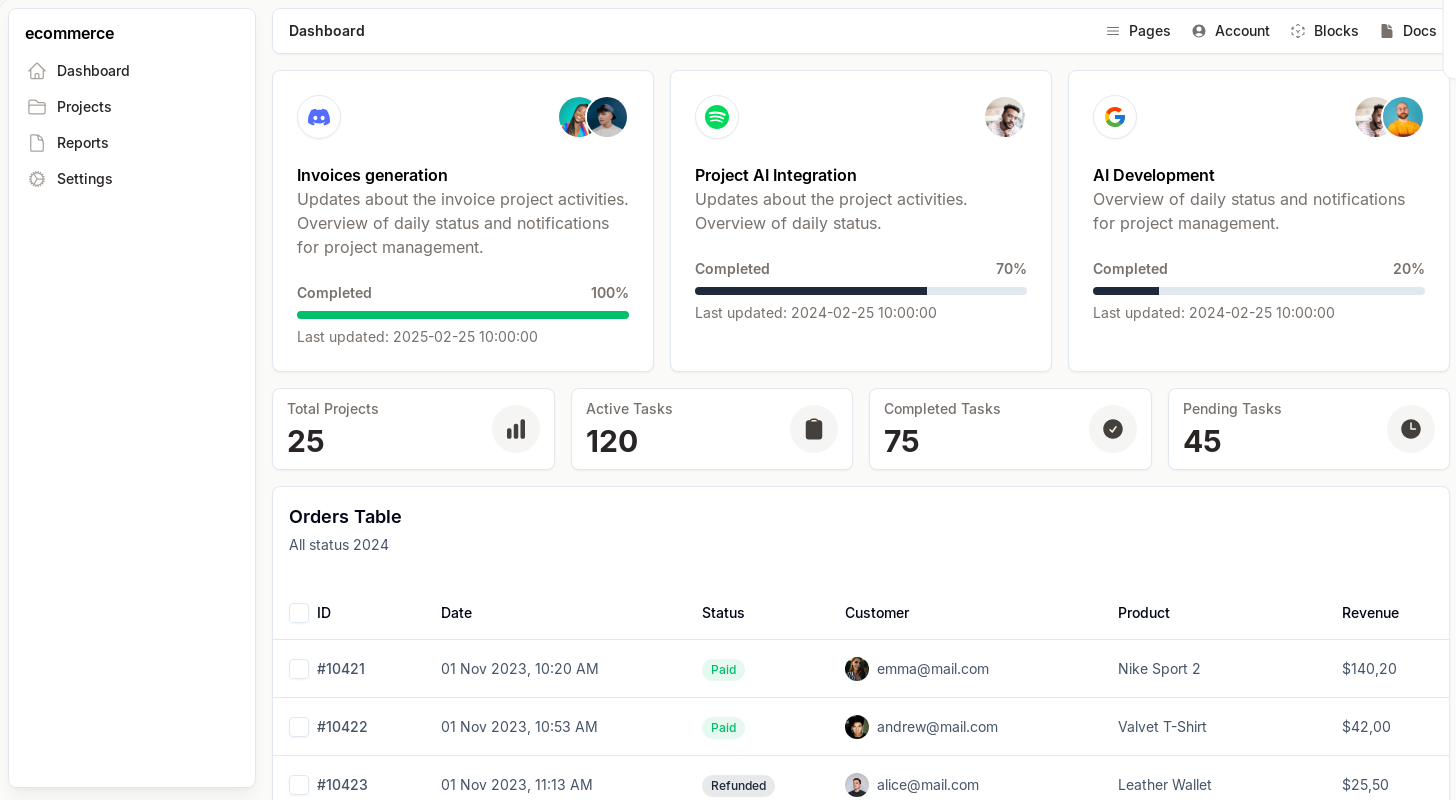Click the bar chart icon in Total Projects
The height and width of the screenshot is (800, 1456).
click(516, 429)
